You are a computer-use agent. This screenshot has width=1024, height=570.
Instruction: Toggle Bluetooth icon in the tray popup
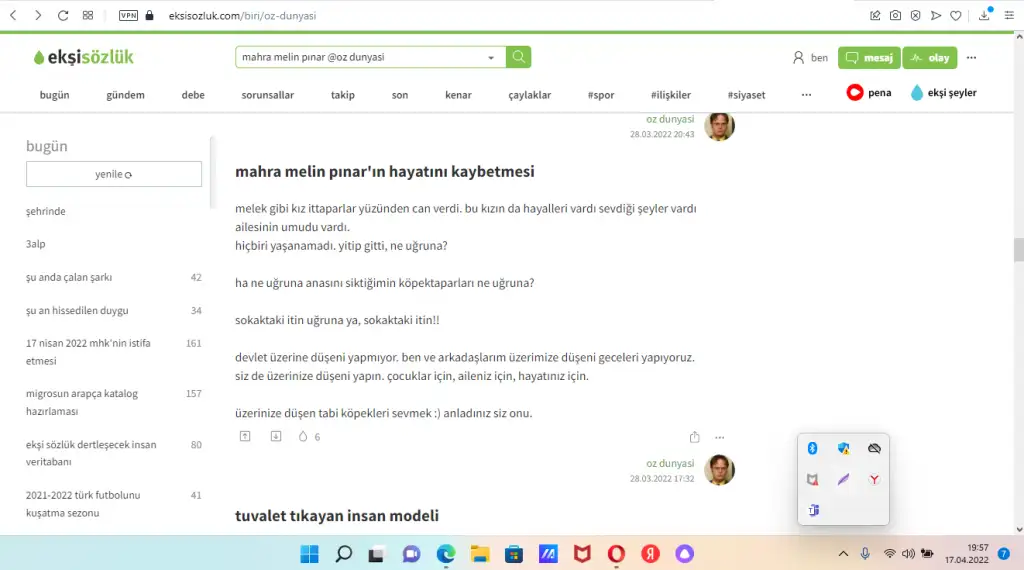pyautogui.click(x=813, y=449)
